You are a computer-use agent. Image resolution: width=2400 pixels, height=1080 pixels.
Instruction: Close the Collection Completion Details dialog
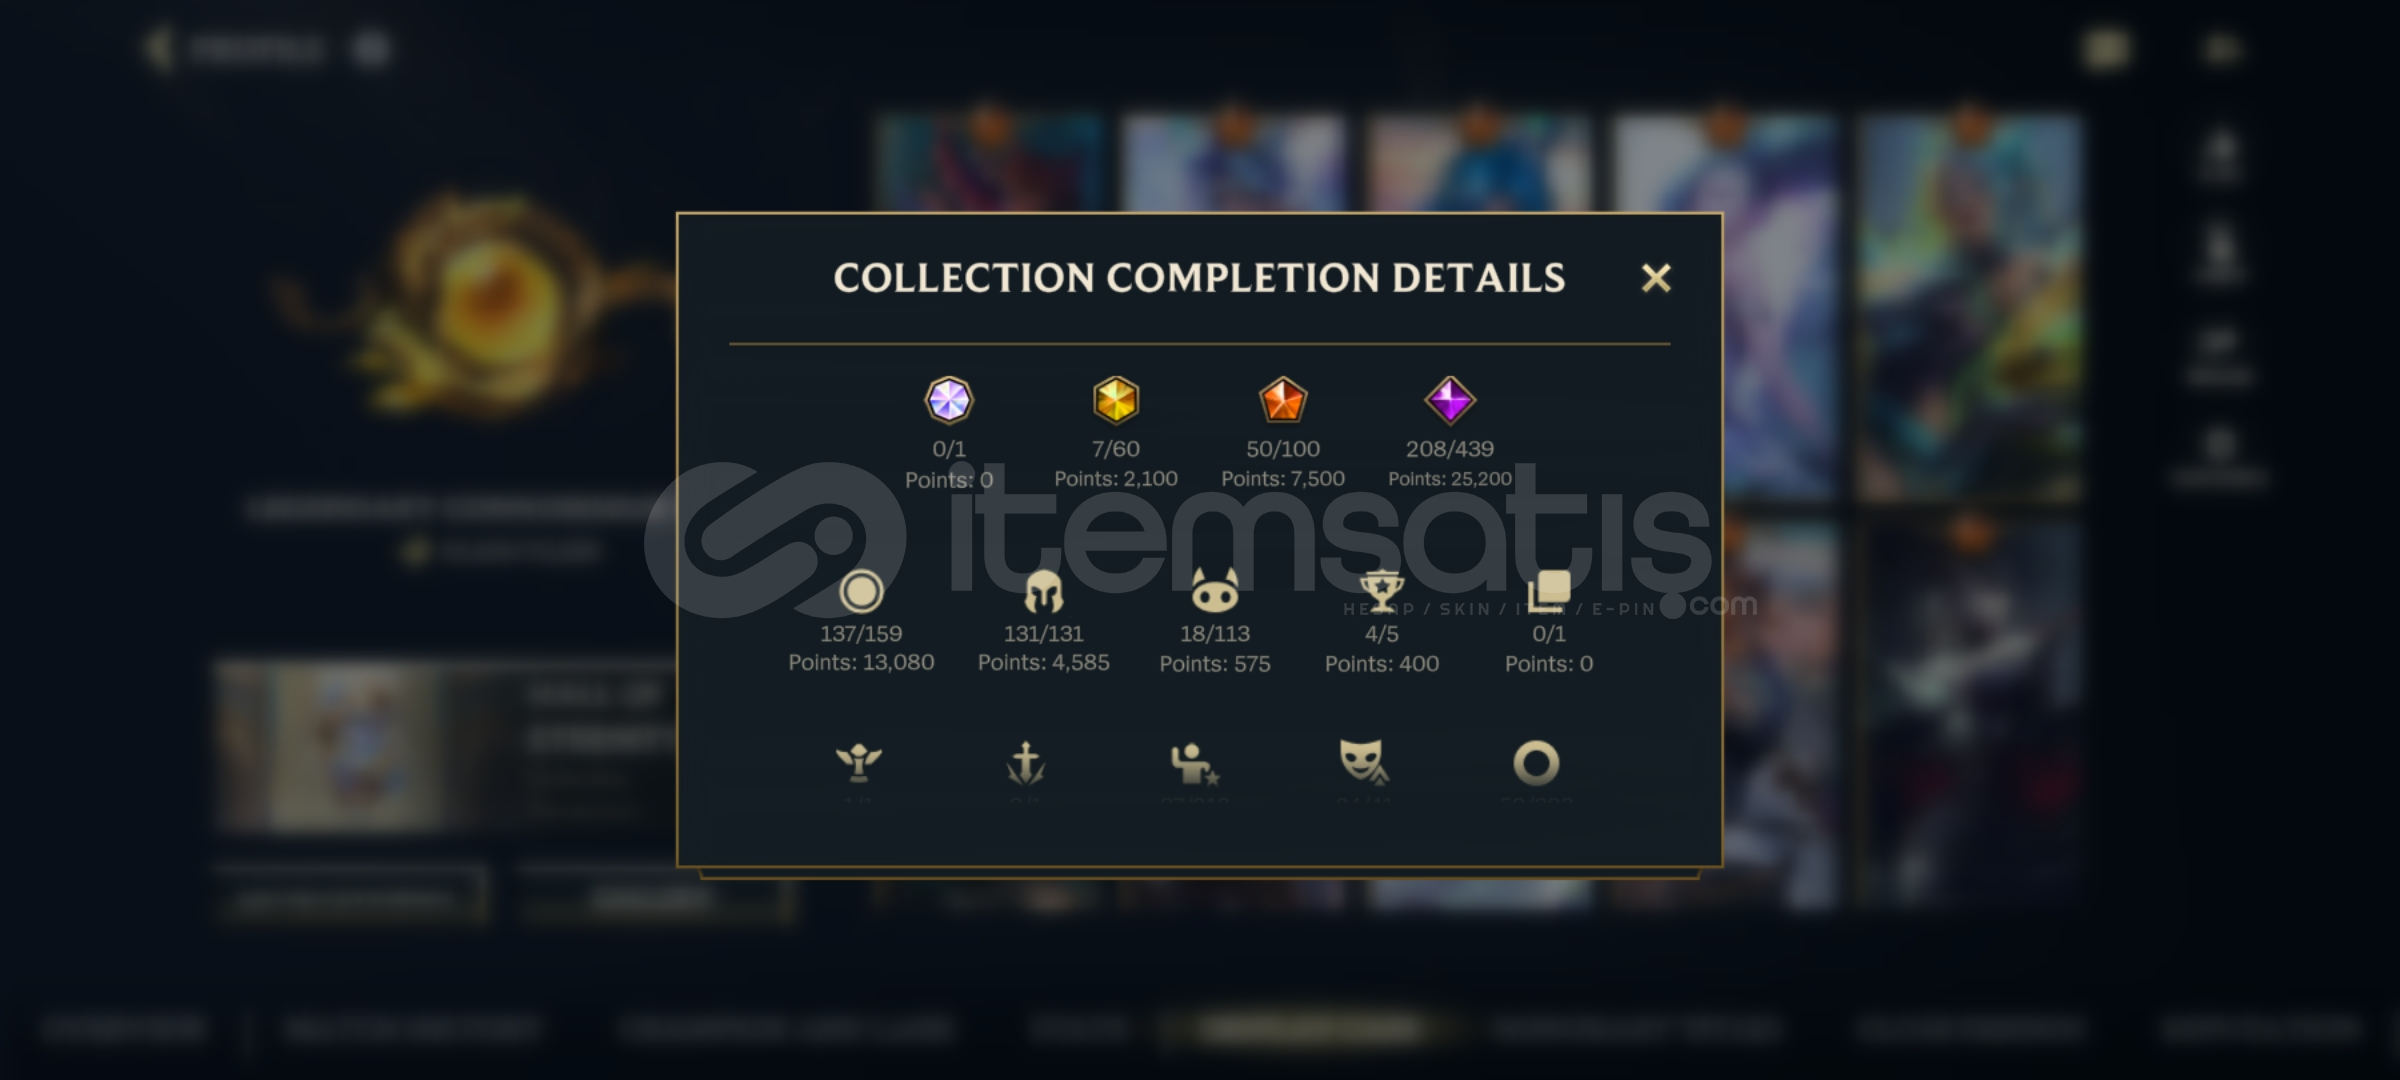(1656, 278)
